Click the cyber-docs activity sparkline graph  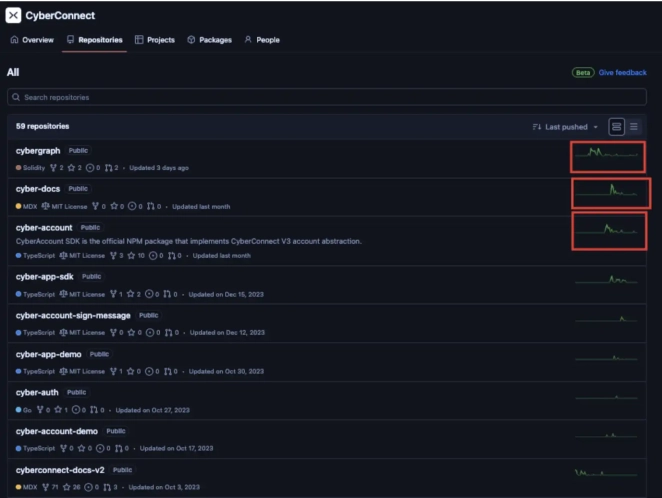(611, 191)
